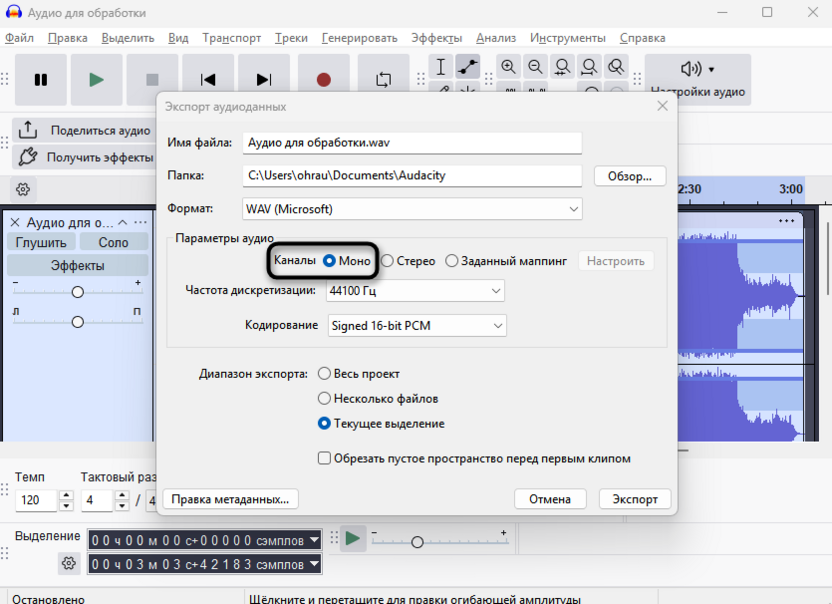Close the Export Audio dialog
This screenshot has height=604, width=832.
[x=662, y=106]
